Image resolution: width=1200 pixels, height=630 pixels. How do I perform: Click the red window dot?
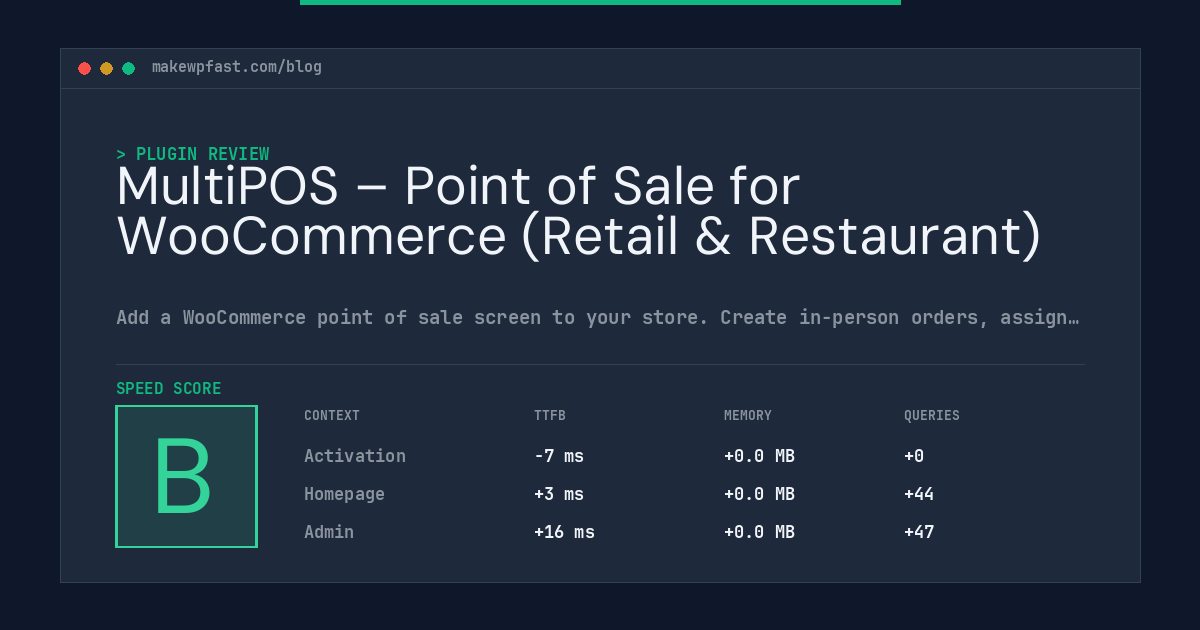click(84, 68)
